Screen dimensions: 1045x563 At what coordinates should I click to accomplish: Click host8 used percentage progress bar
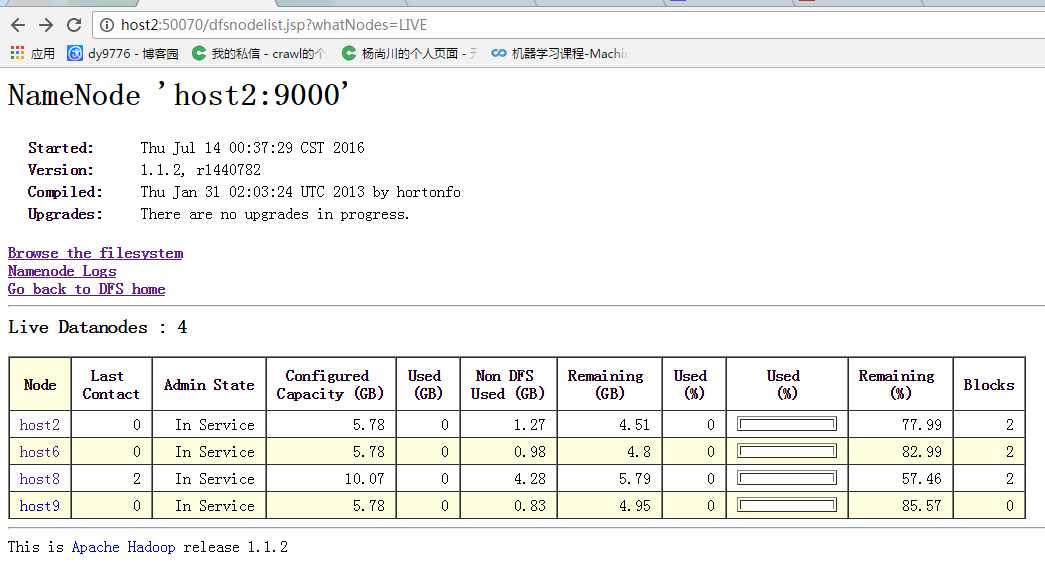(x=786, y=478)
